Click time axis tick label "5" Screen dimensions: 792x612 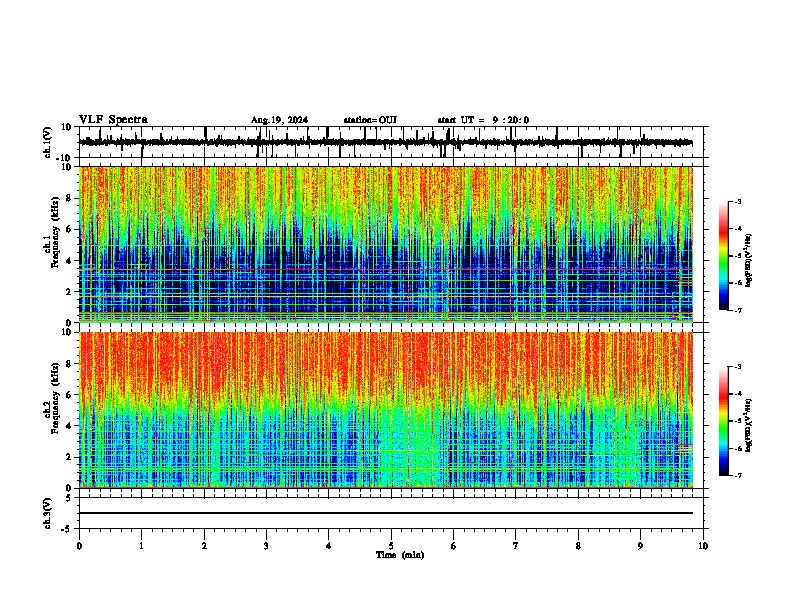click(x=391, y=546)
